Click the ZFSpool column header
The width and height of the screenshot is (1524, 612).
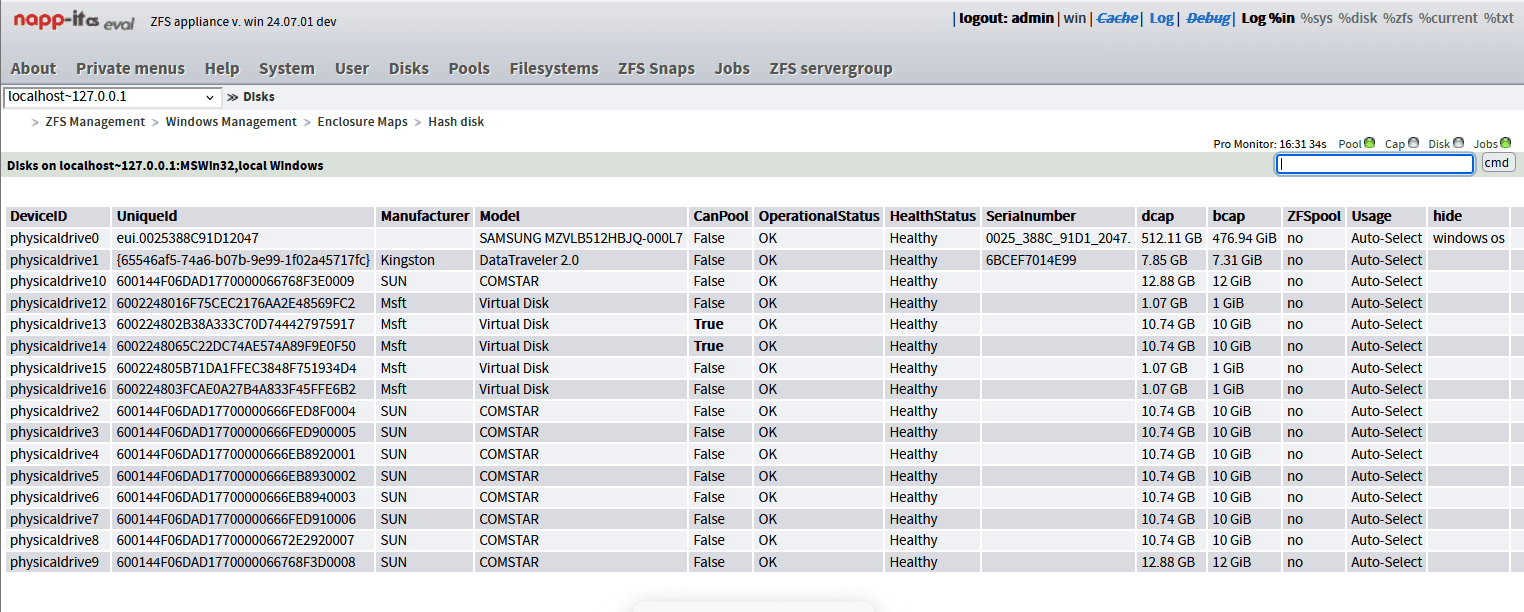(1314, 216)
